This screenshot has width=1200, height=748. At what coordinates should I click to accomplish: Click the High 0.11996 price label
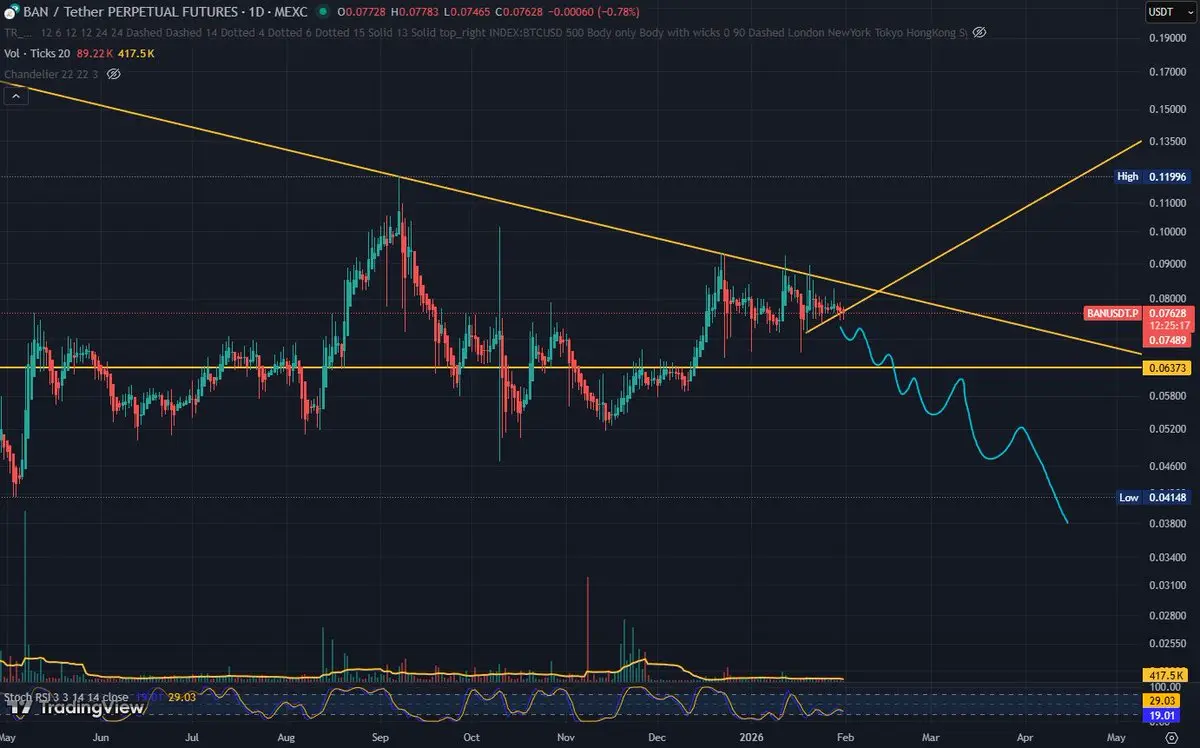(1155, 176)
